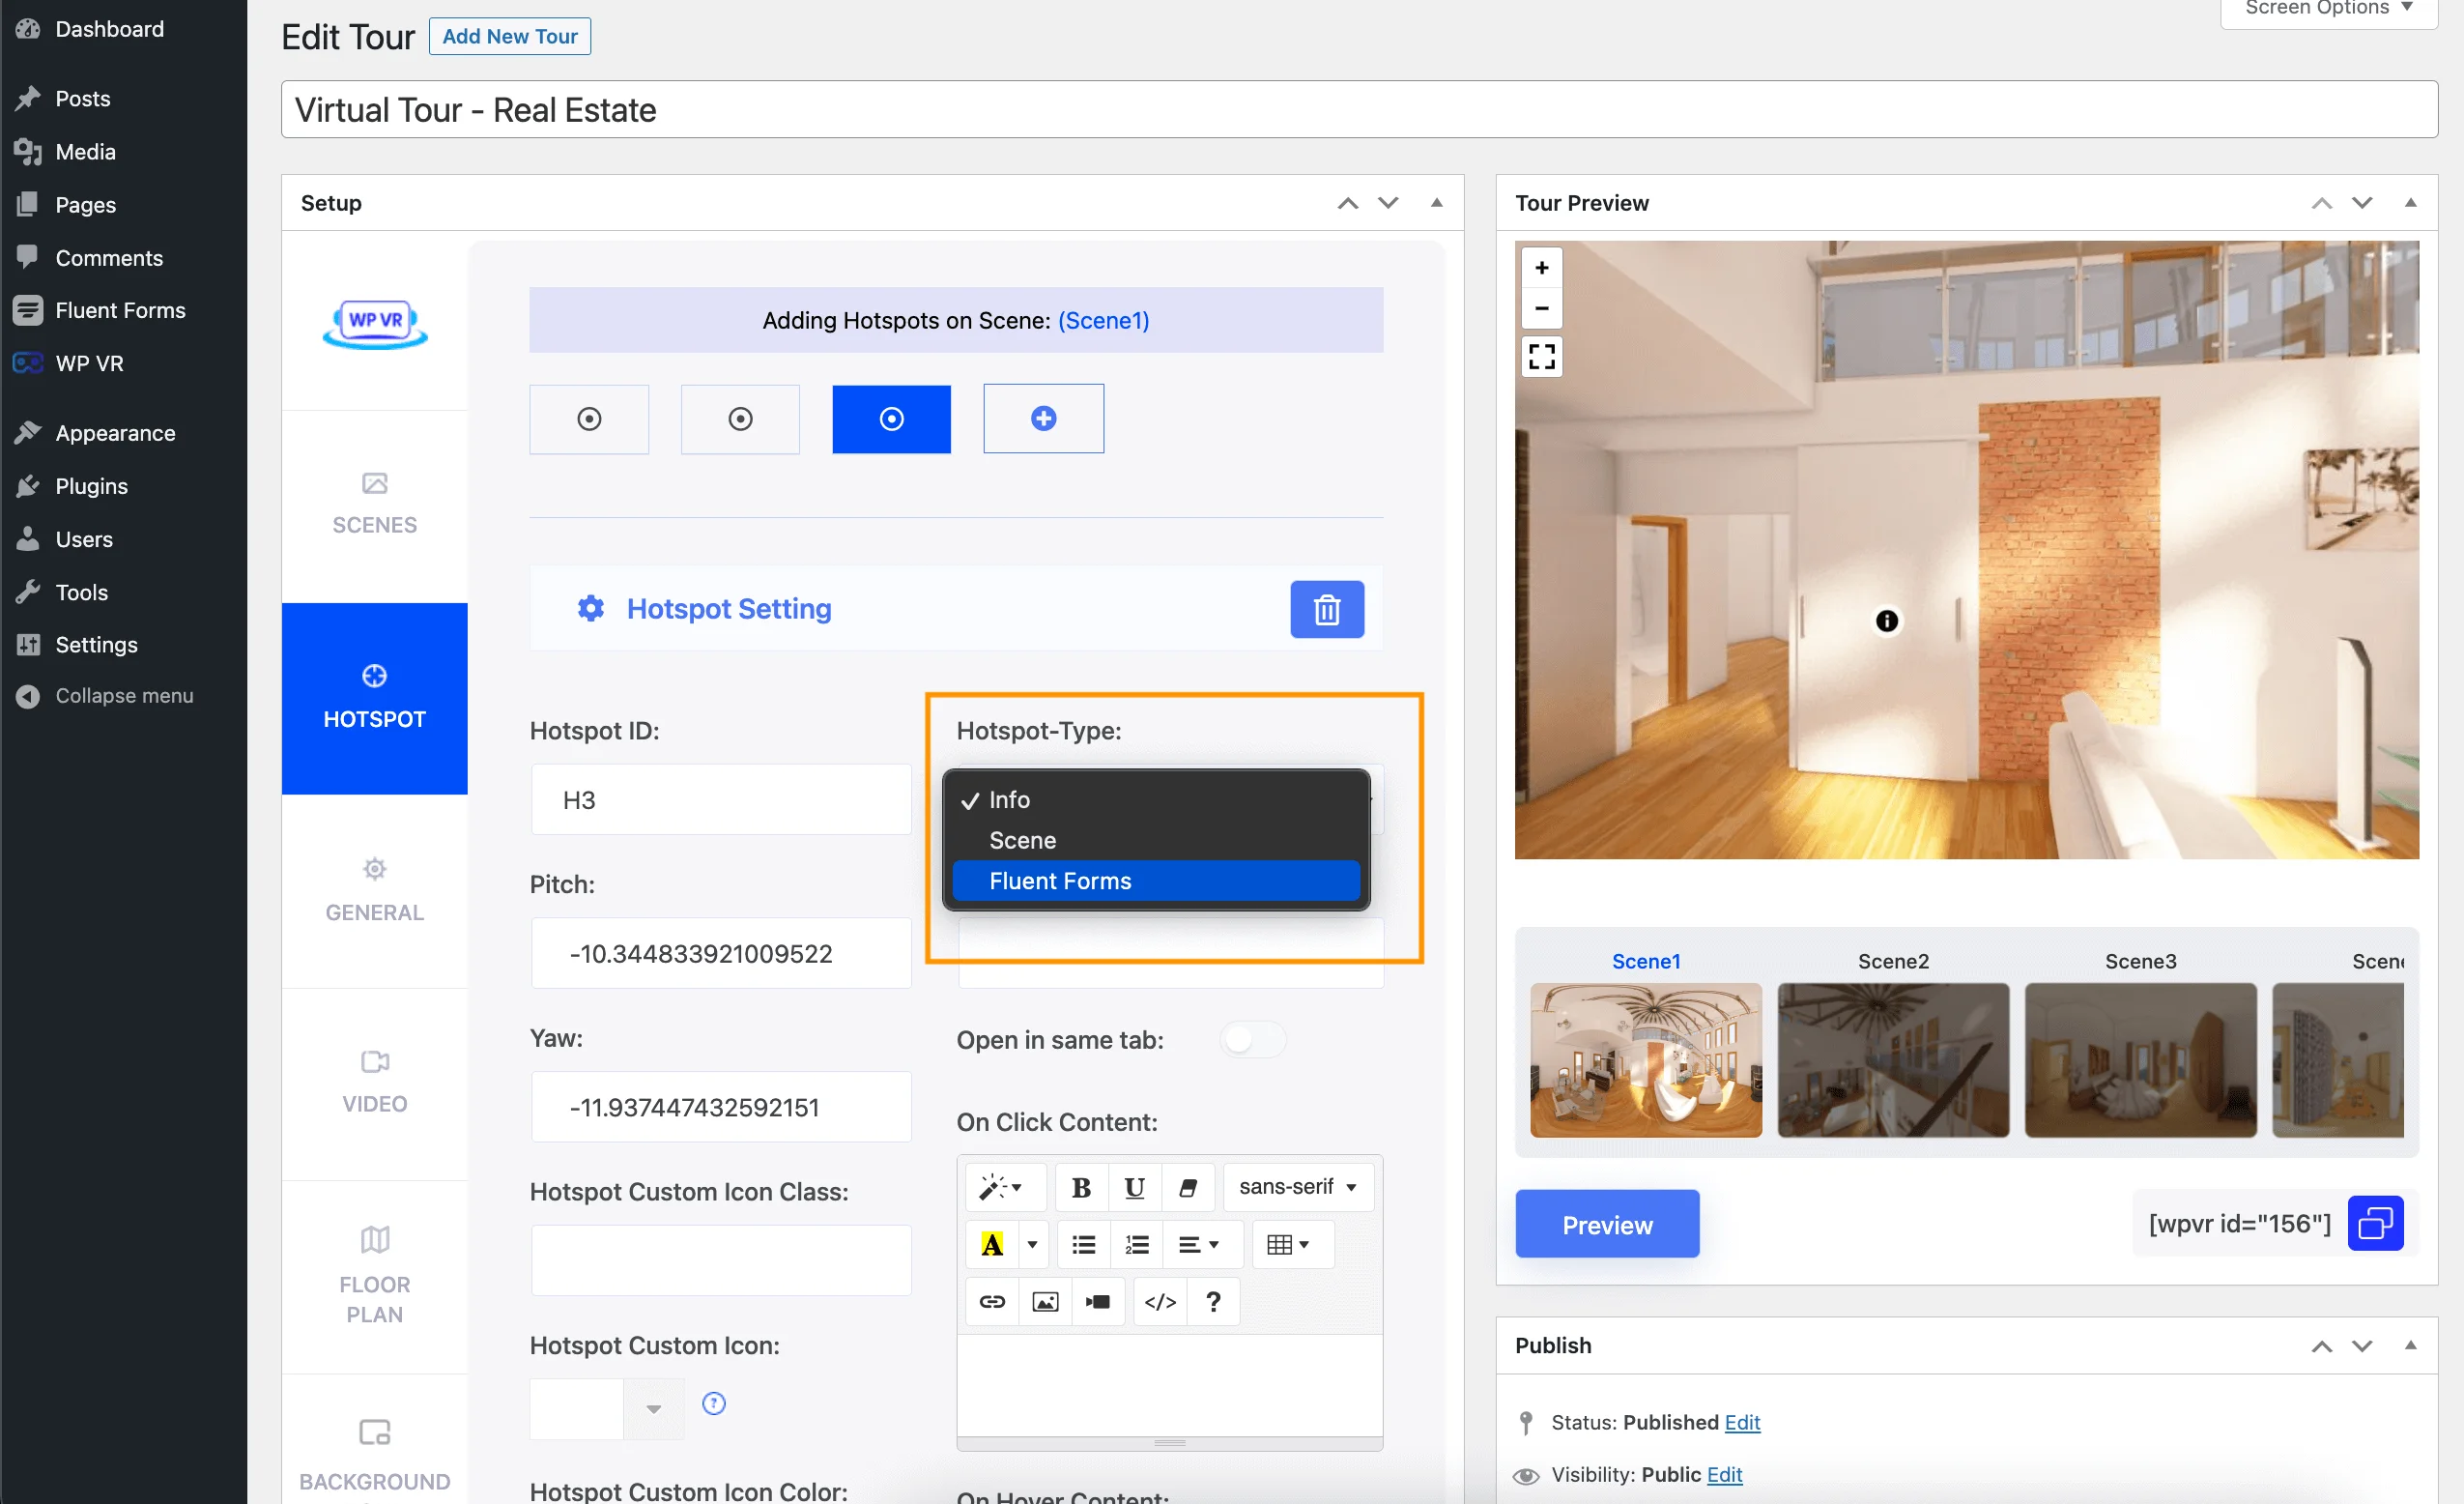The height and width of the screenshot is (1504, 2464).
Task: Select Scene1 thumbnail in tour preview
Action: (x=1646, y=1058)
